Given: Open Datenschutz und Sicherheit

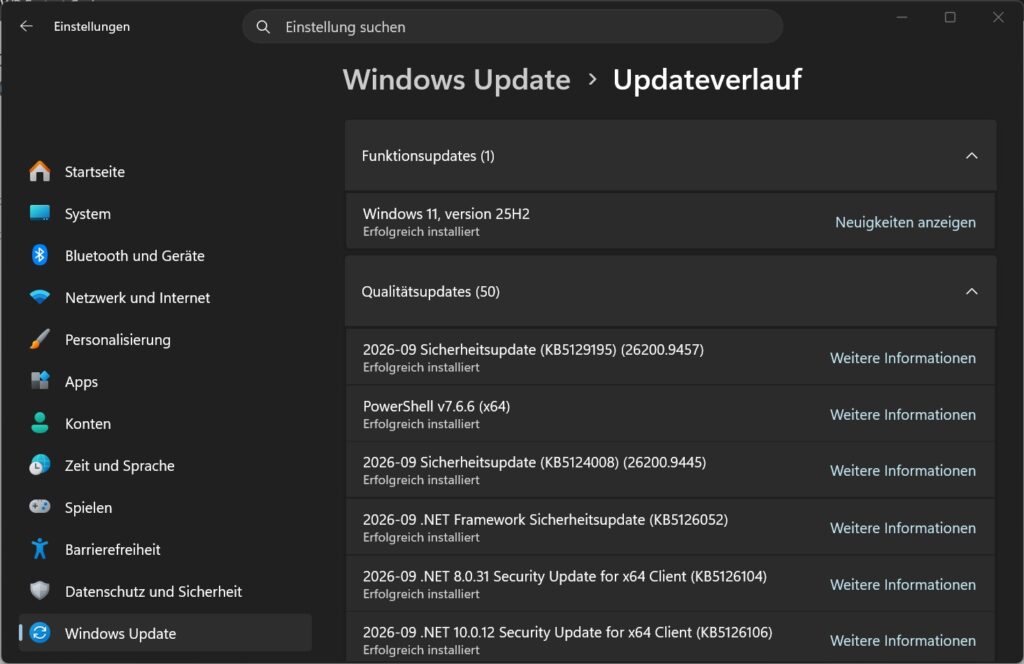Looking at the screenshot, I should 165,591.
